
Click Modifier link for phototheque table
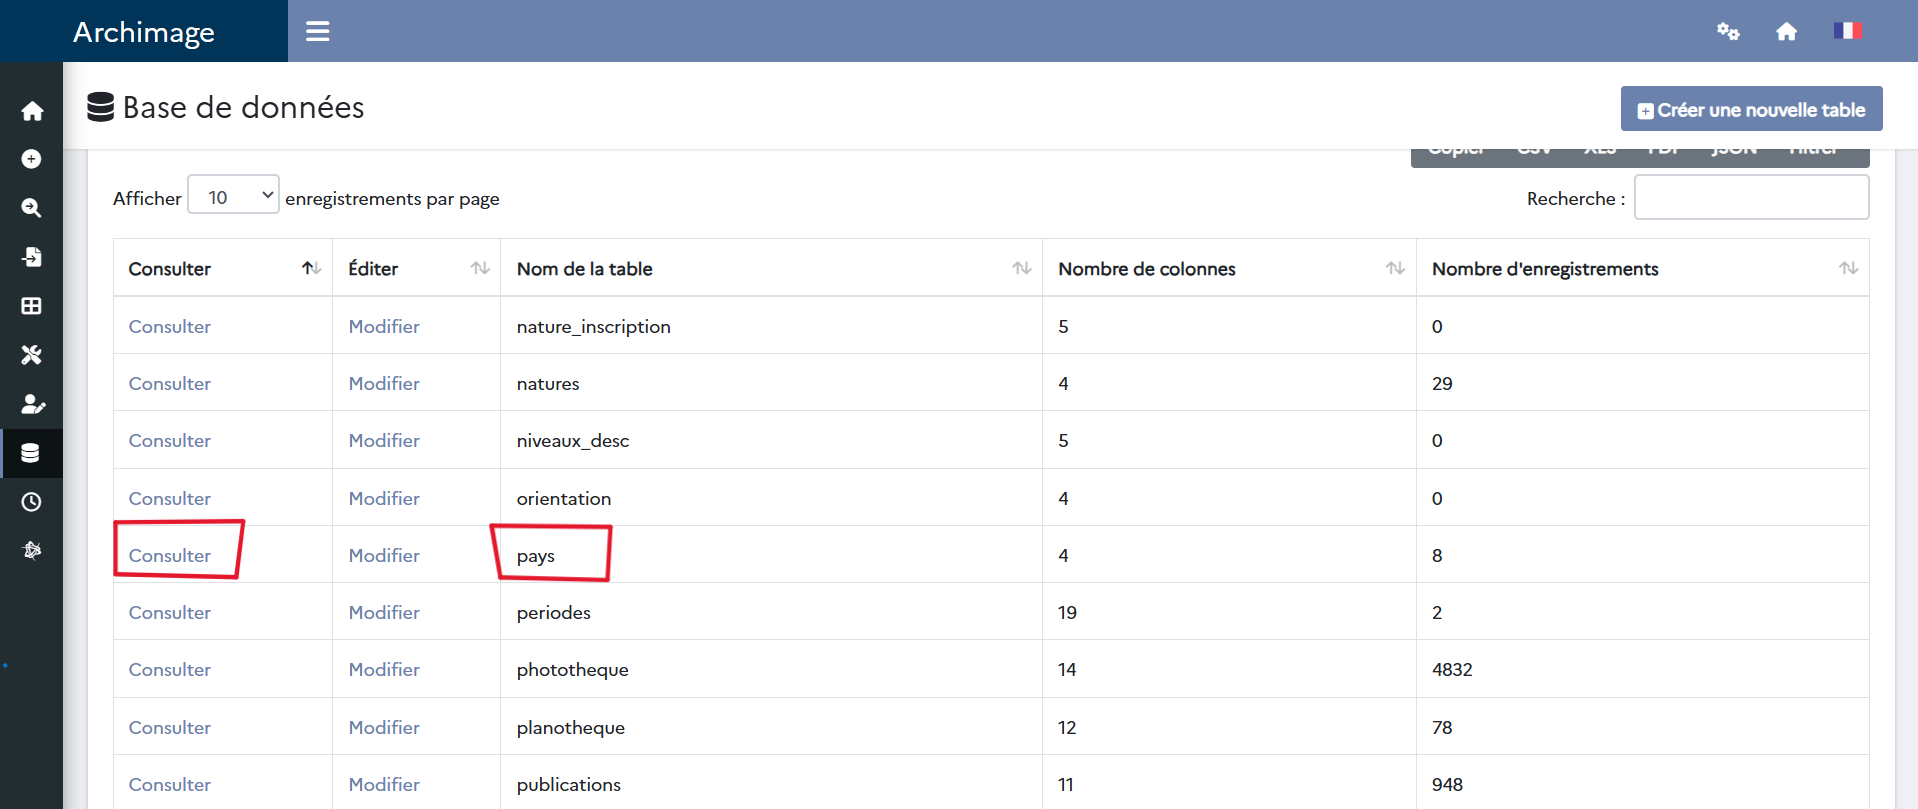(384, 670)
